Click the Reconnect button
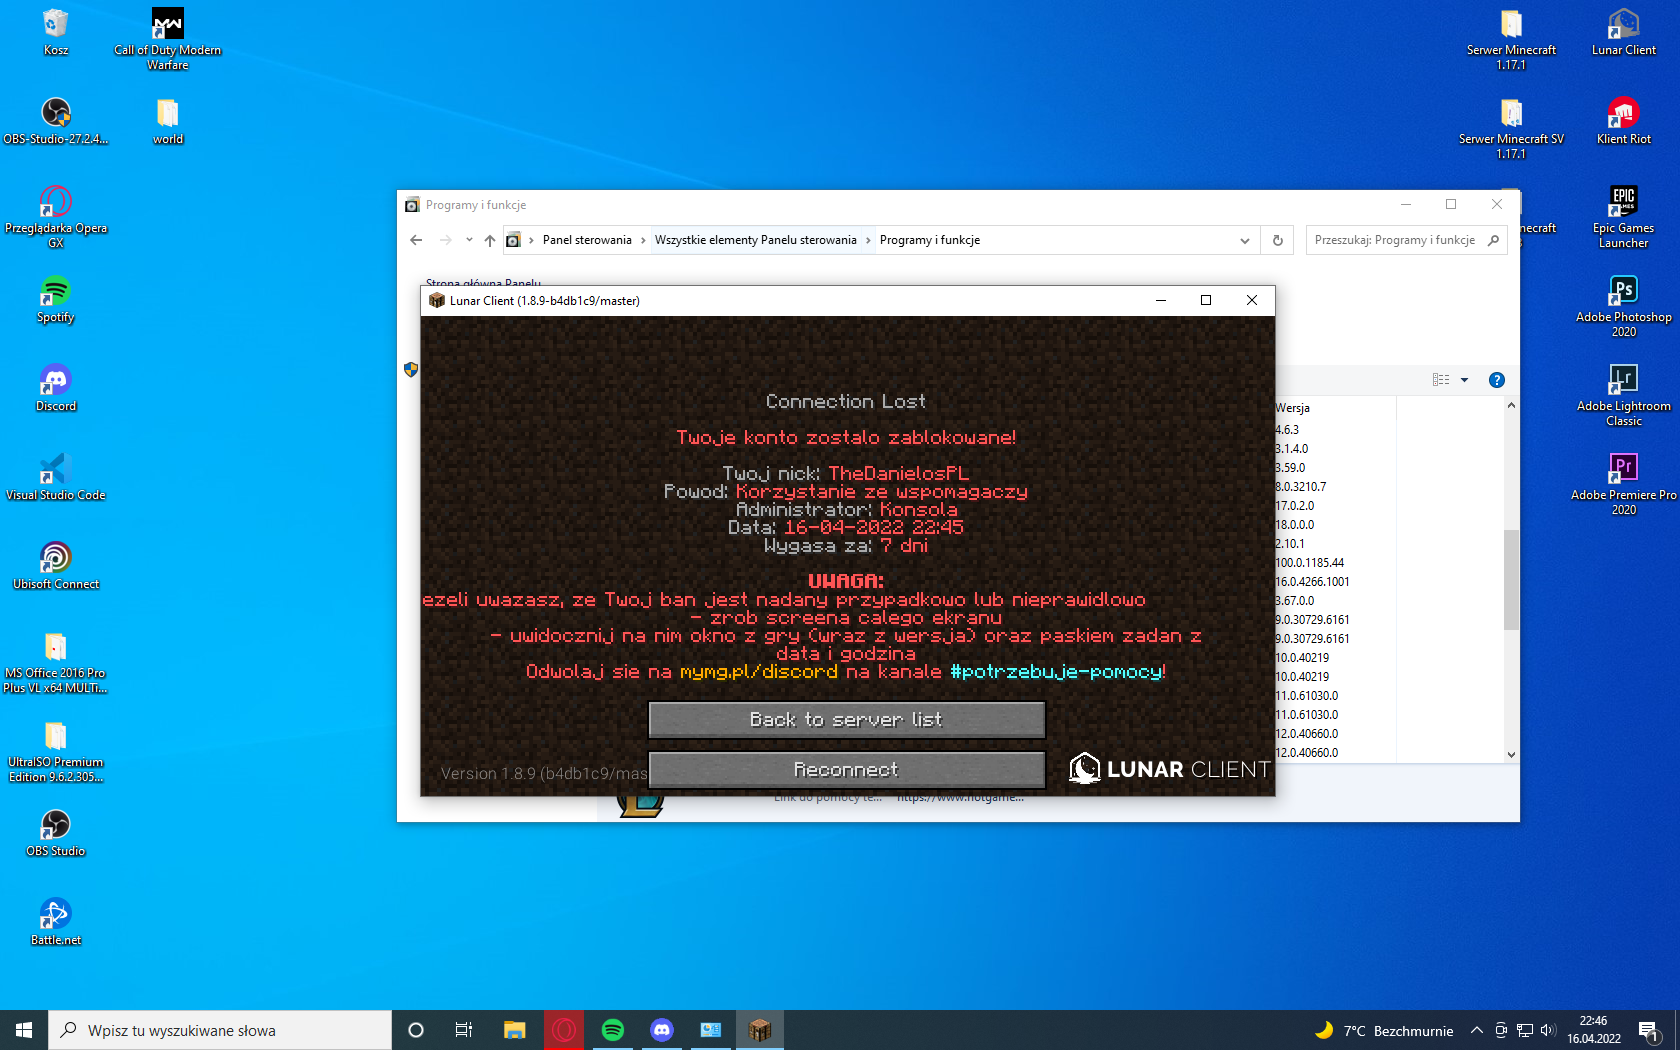Screen dimensions: 1680x1050 (846, 770)
